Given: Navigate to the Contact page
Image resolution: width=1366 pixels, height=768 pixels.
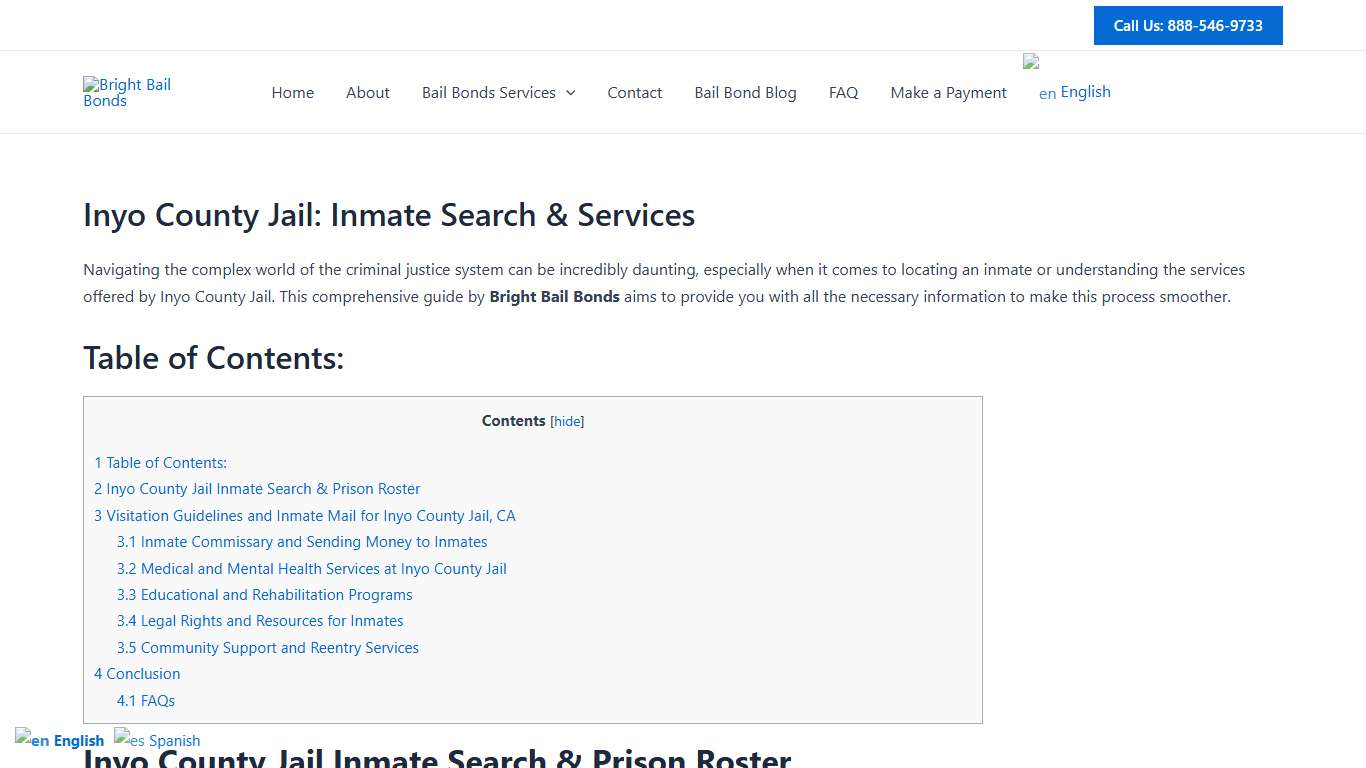Looking at the screenshot, I should [x=634, y=92].
